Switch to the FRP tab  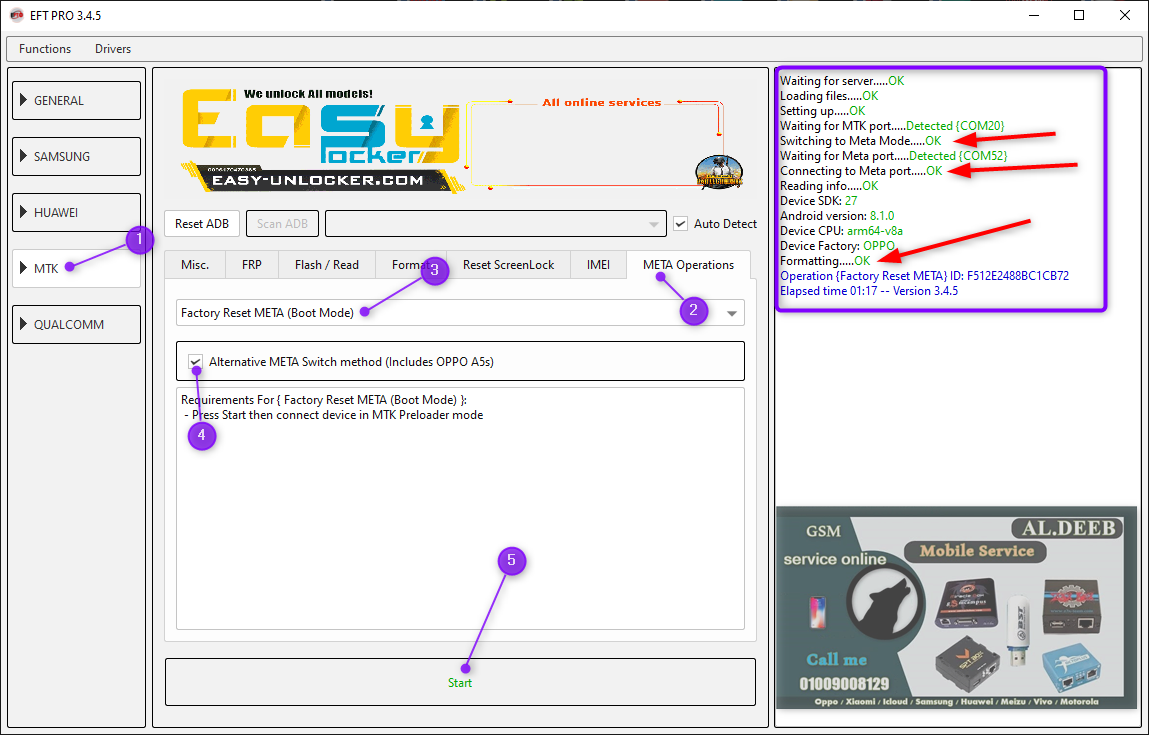click(x=251, y=265)
